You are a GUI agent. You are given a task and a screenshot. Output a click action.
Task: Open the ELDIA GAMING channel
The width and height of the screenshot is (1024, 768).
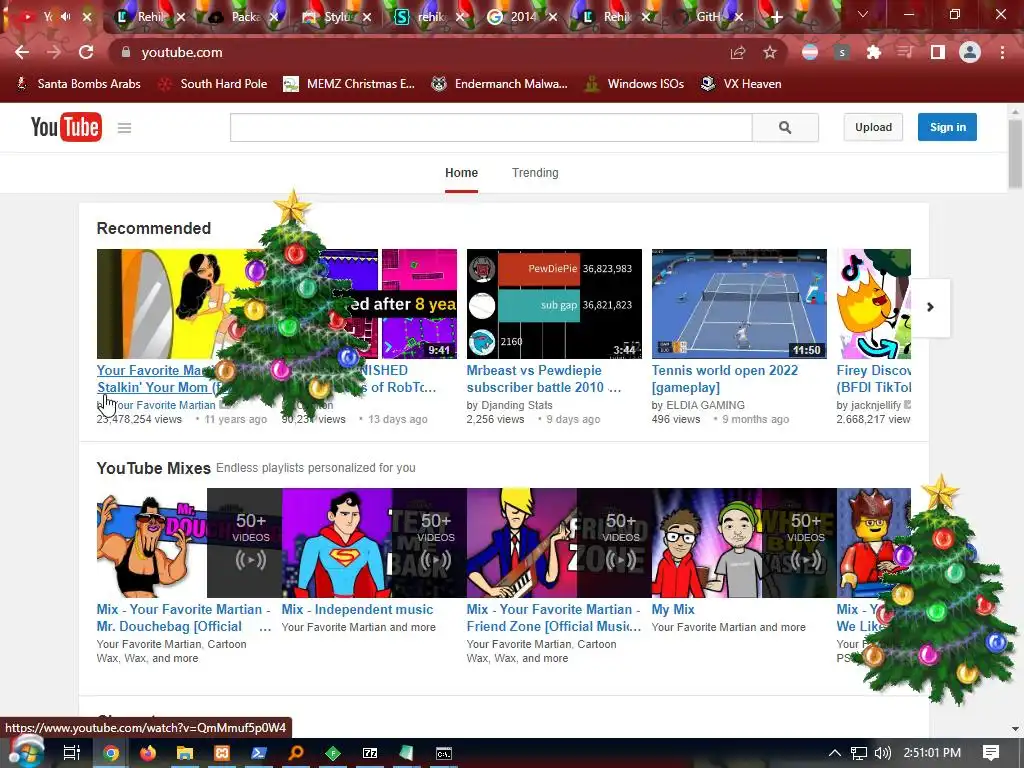tap(705, 405)
